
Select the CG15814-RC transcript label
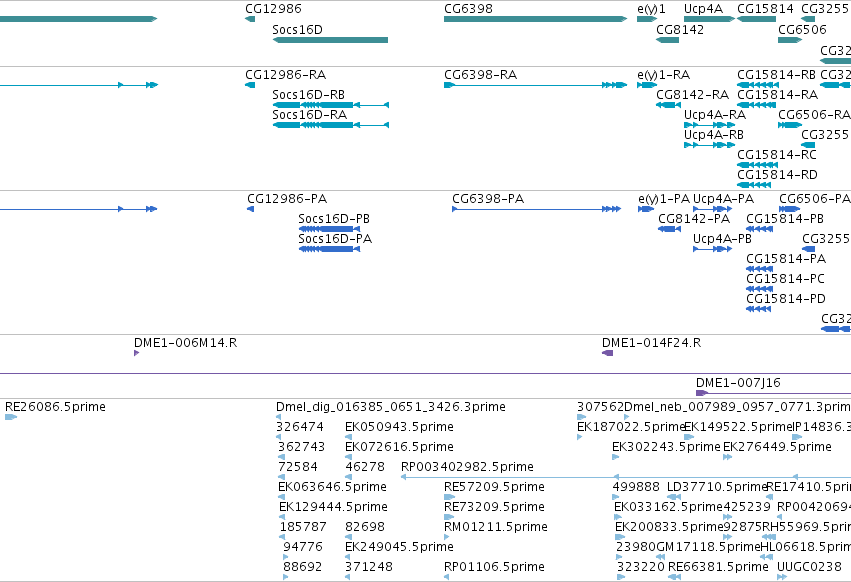777,155
